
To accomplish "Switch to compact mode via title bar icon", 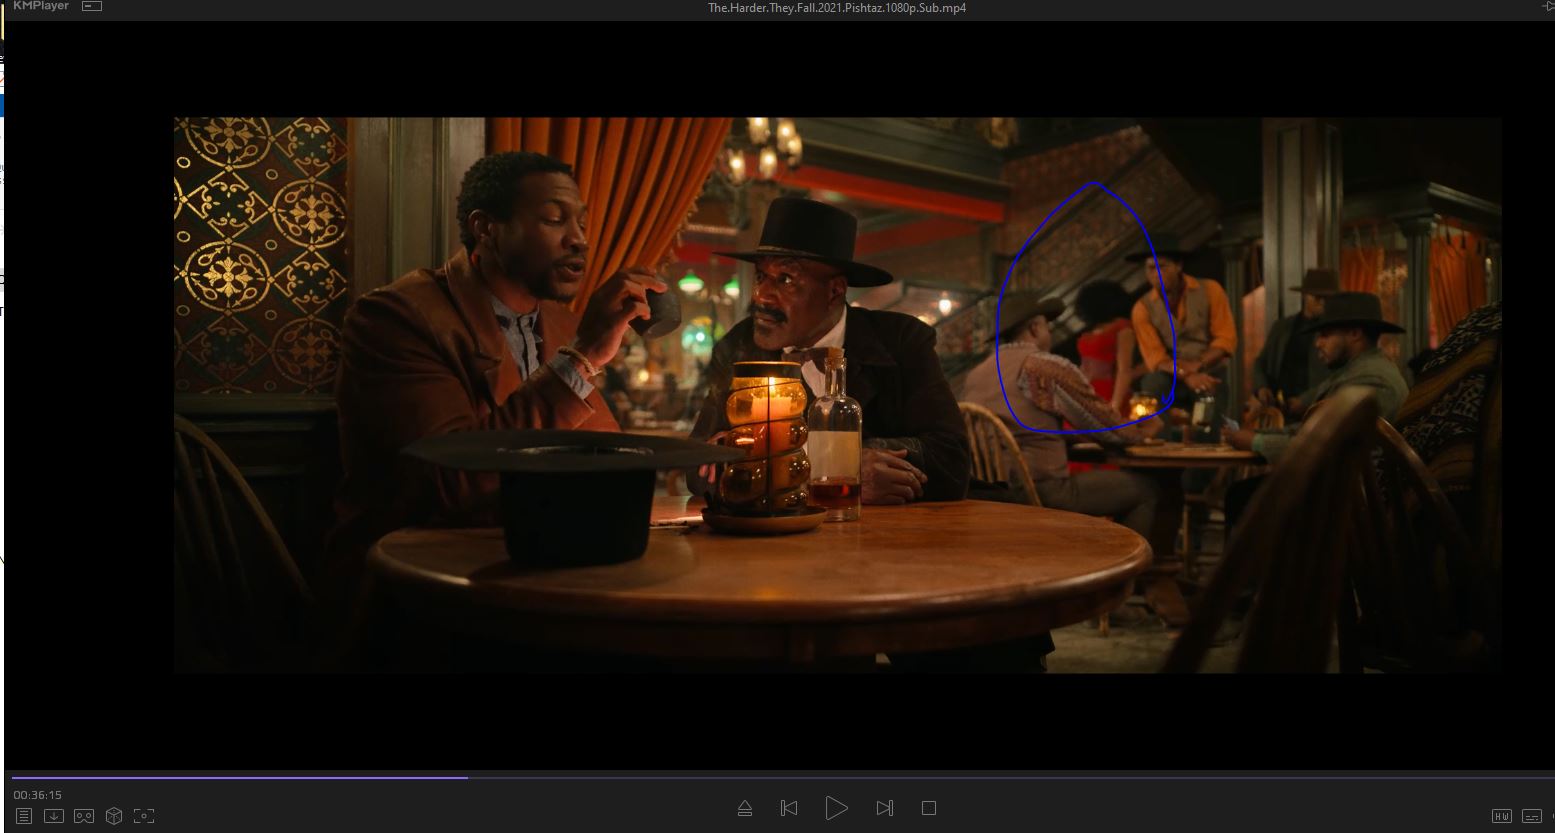I will [92, 7].
